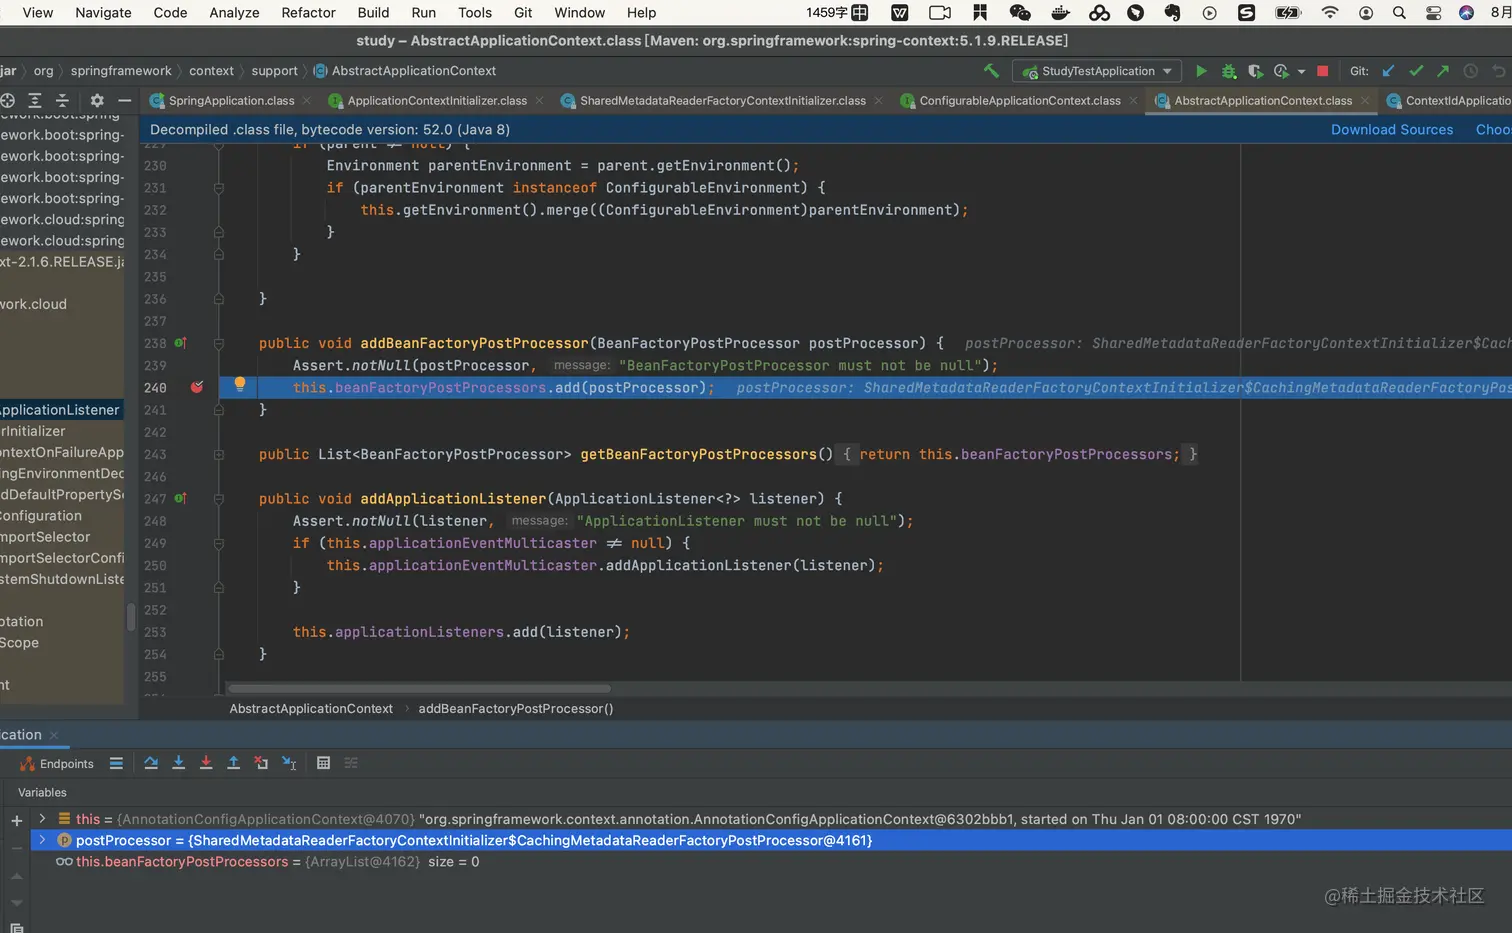Image resolution: width=1512 pixels, height=933 pixels.
Task: Click the AbstractApplicationContext breadcrumb below the editor
Action: point(311,709)
